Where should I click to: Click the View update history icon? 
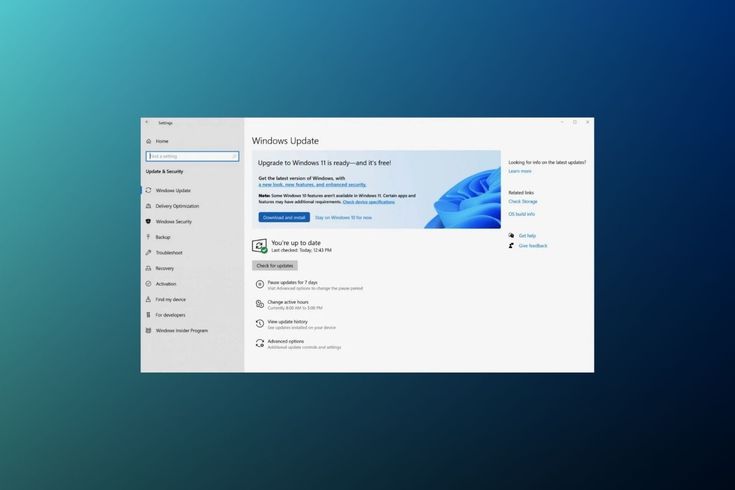click(x=260, y=324)
